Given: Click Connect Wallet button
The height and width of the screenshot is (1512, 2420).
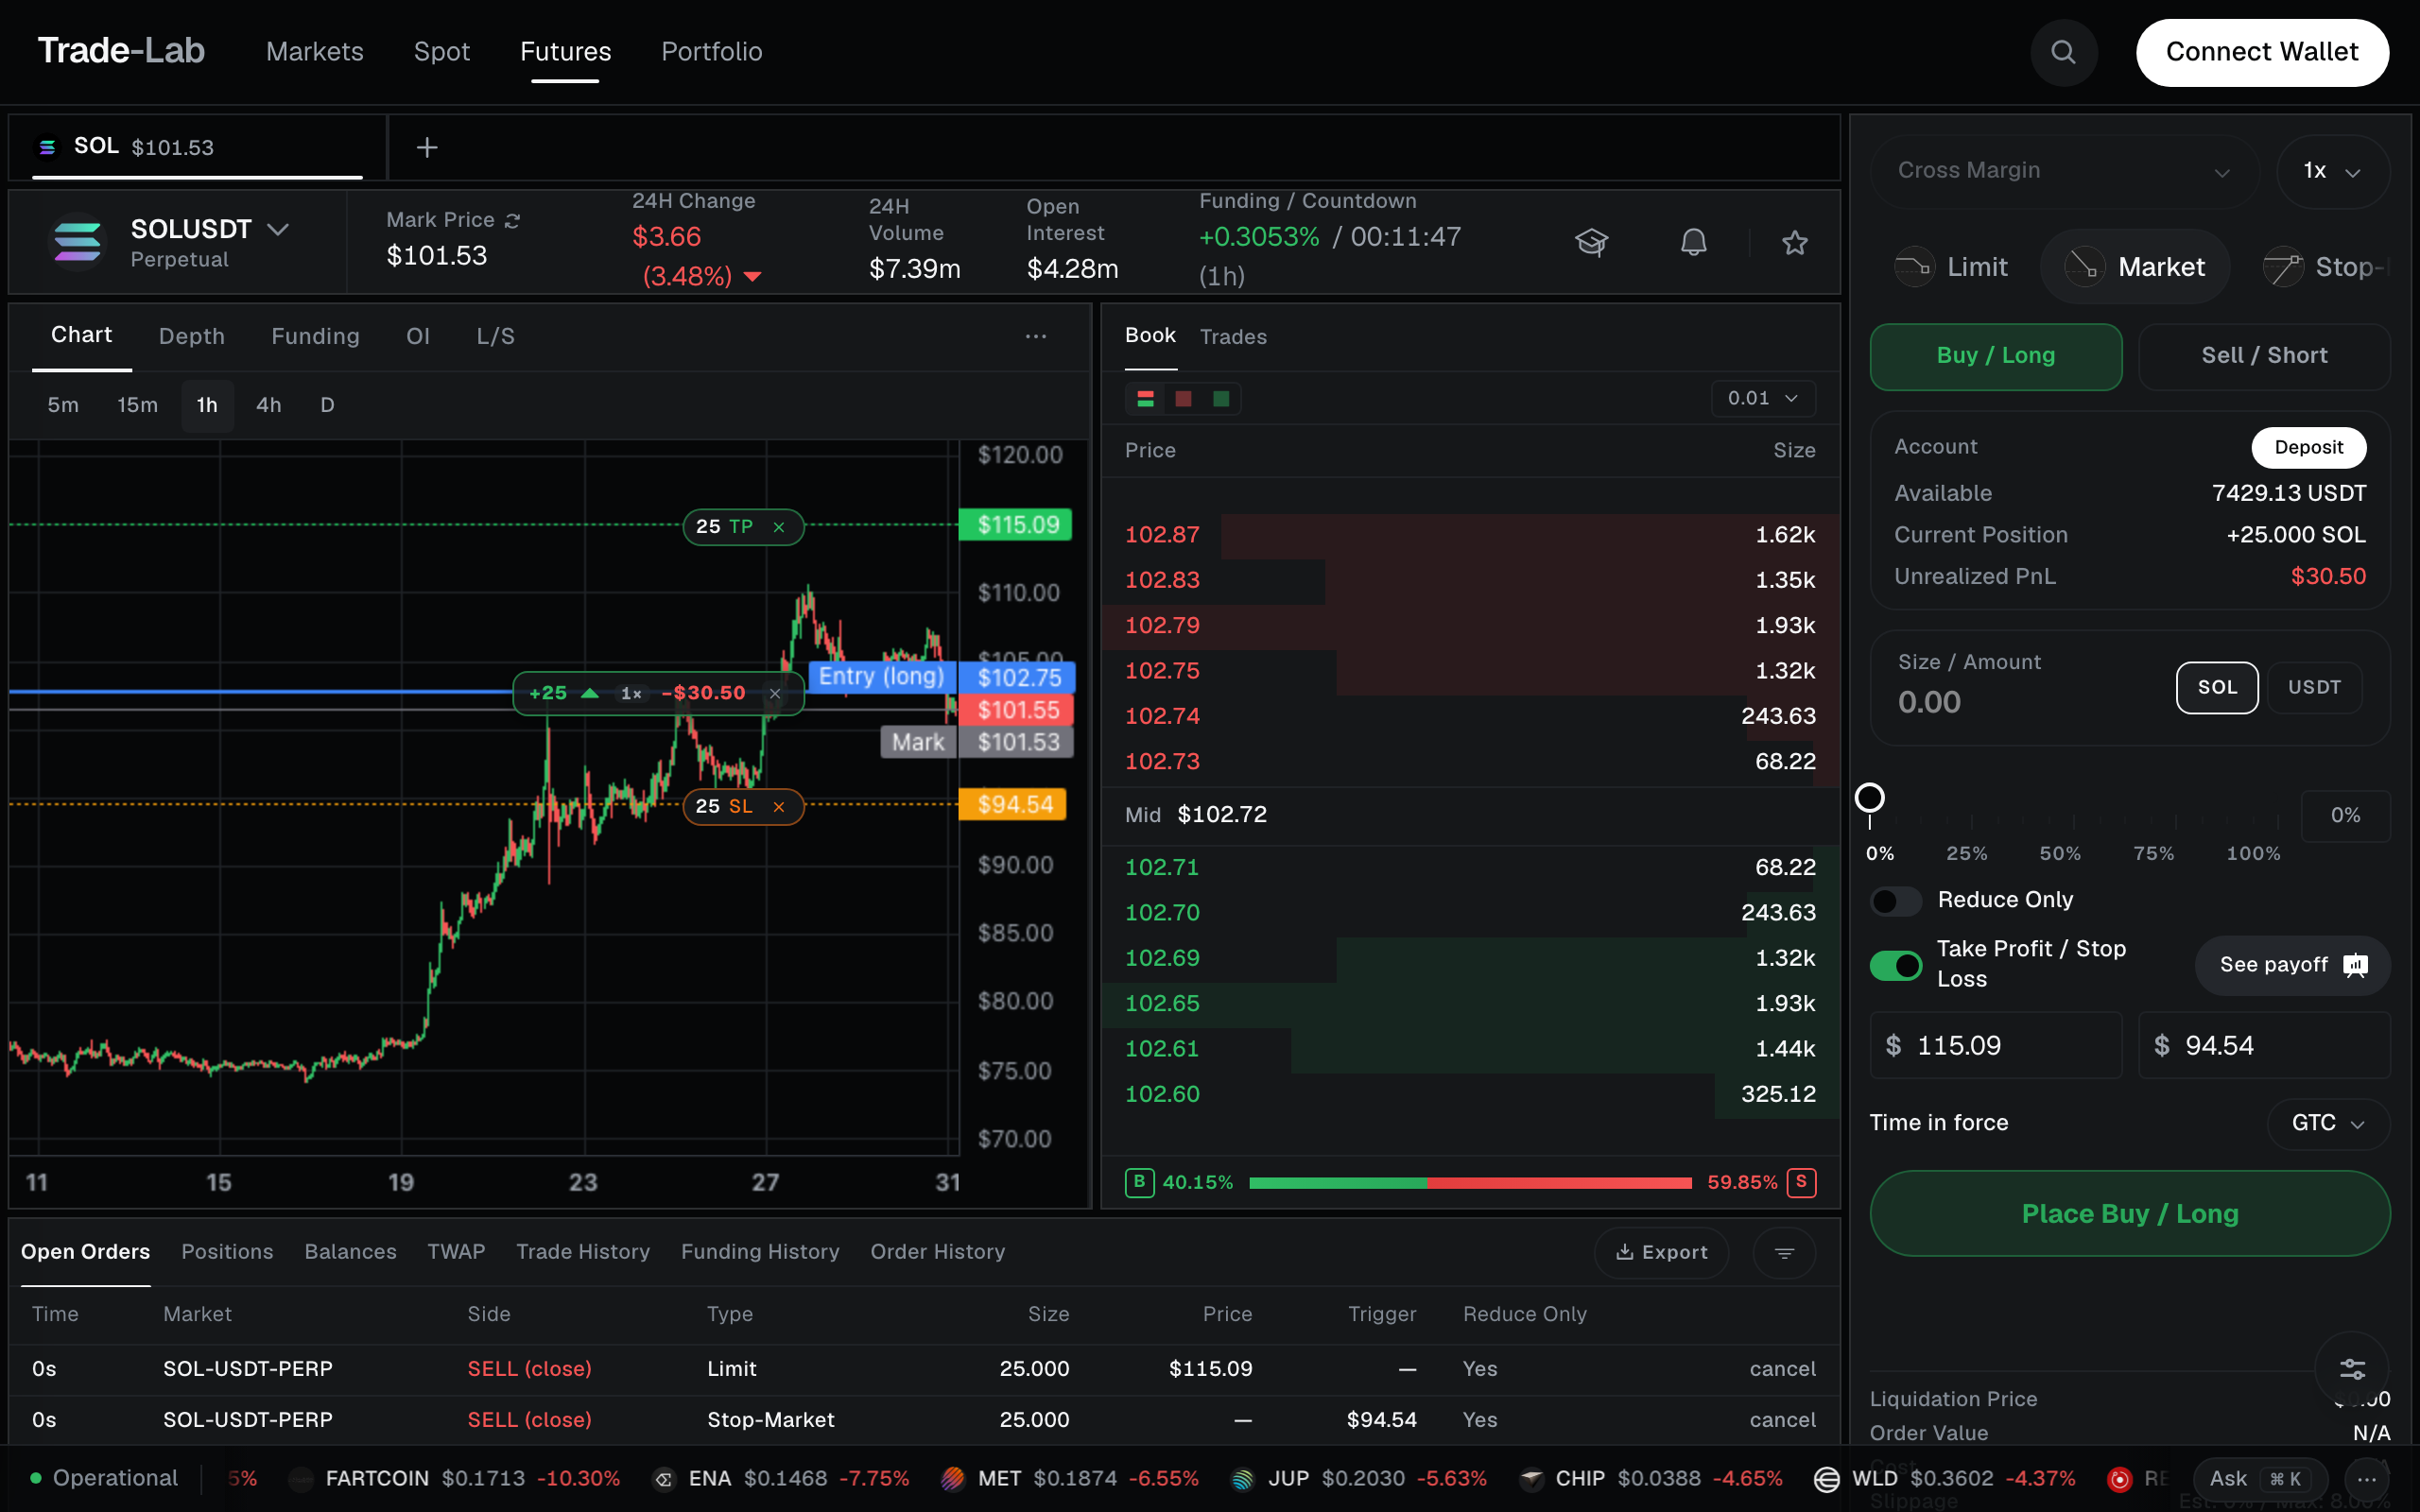Looking at the screenshot, I should click(x=2262, y=52).
